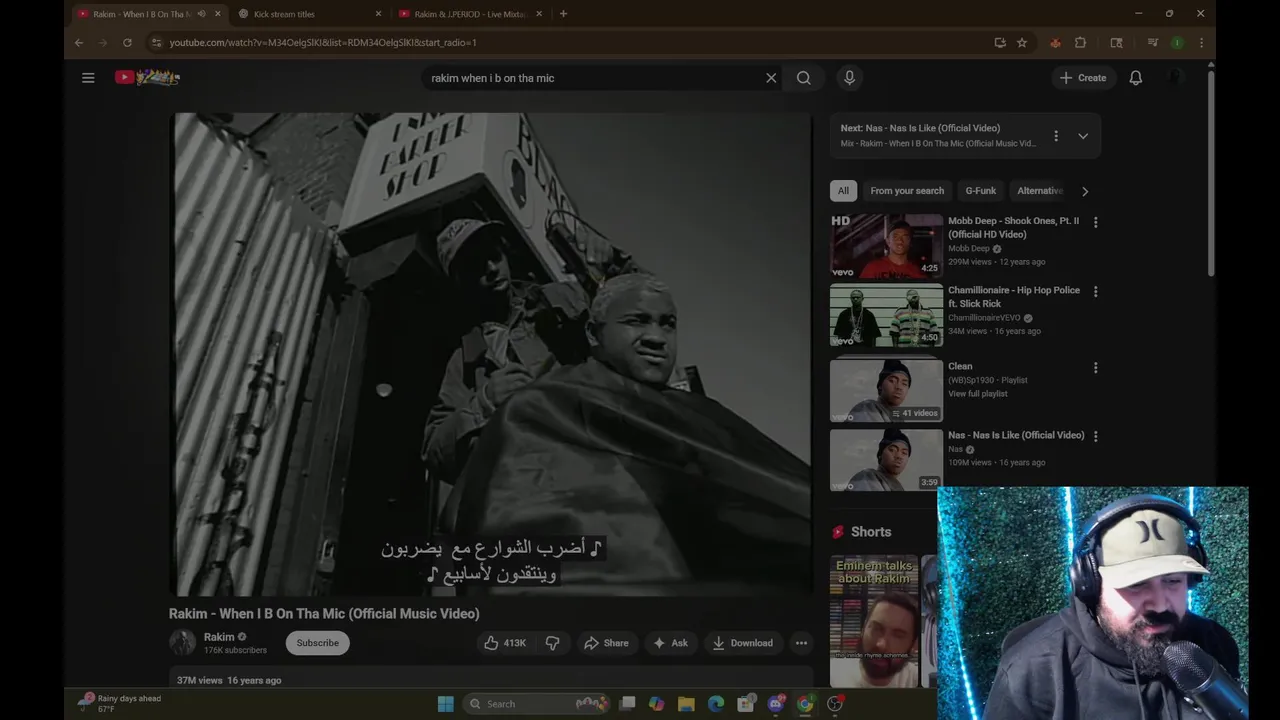Open YouTube notifications bell

coord(1136,78)
